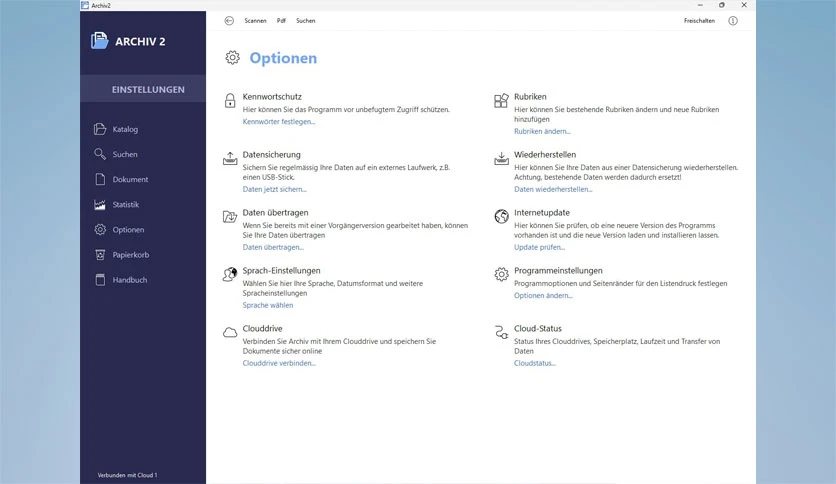Click the Update prüfen link
The width and height of the screenshot is (836, 484).
tap(540, 247)
